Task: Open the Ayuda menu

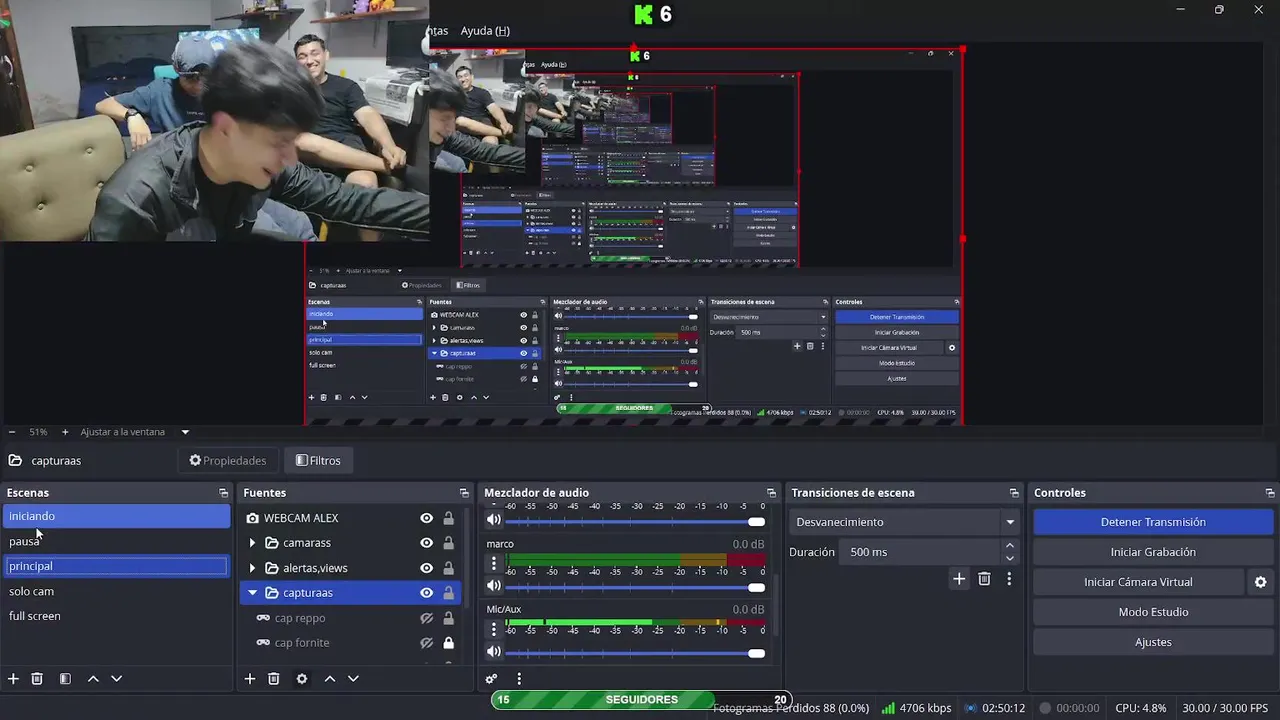Action: tap(485, 31)
